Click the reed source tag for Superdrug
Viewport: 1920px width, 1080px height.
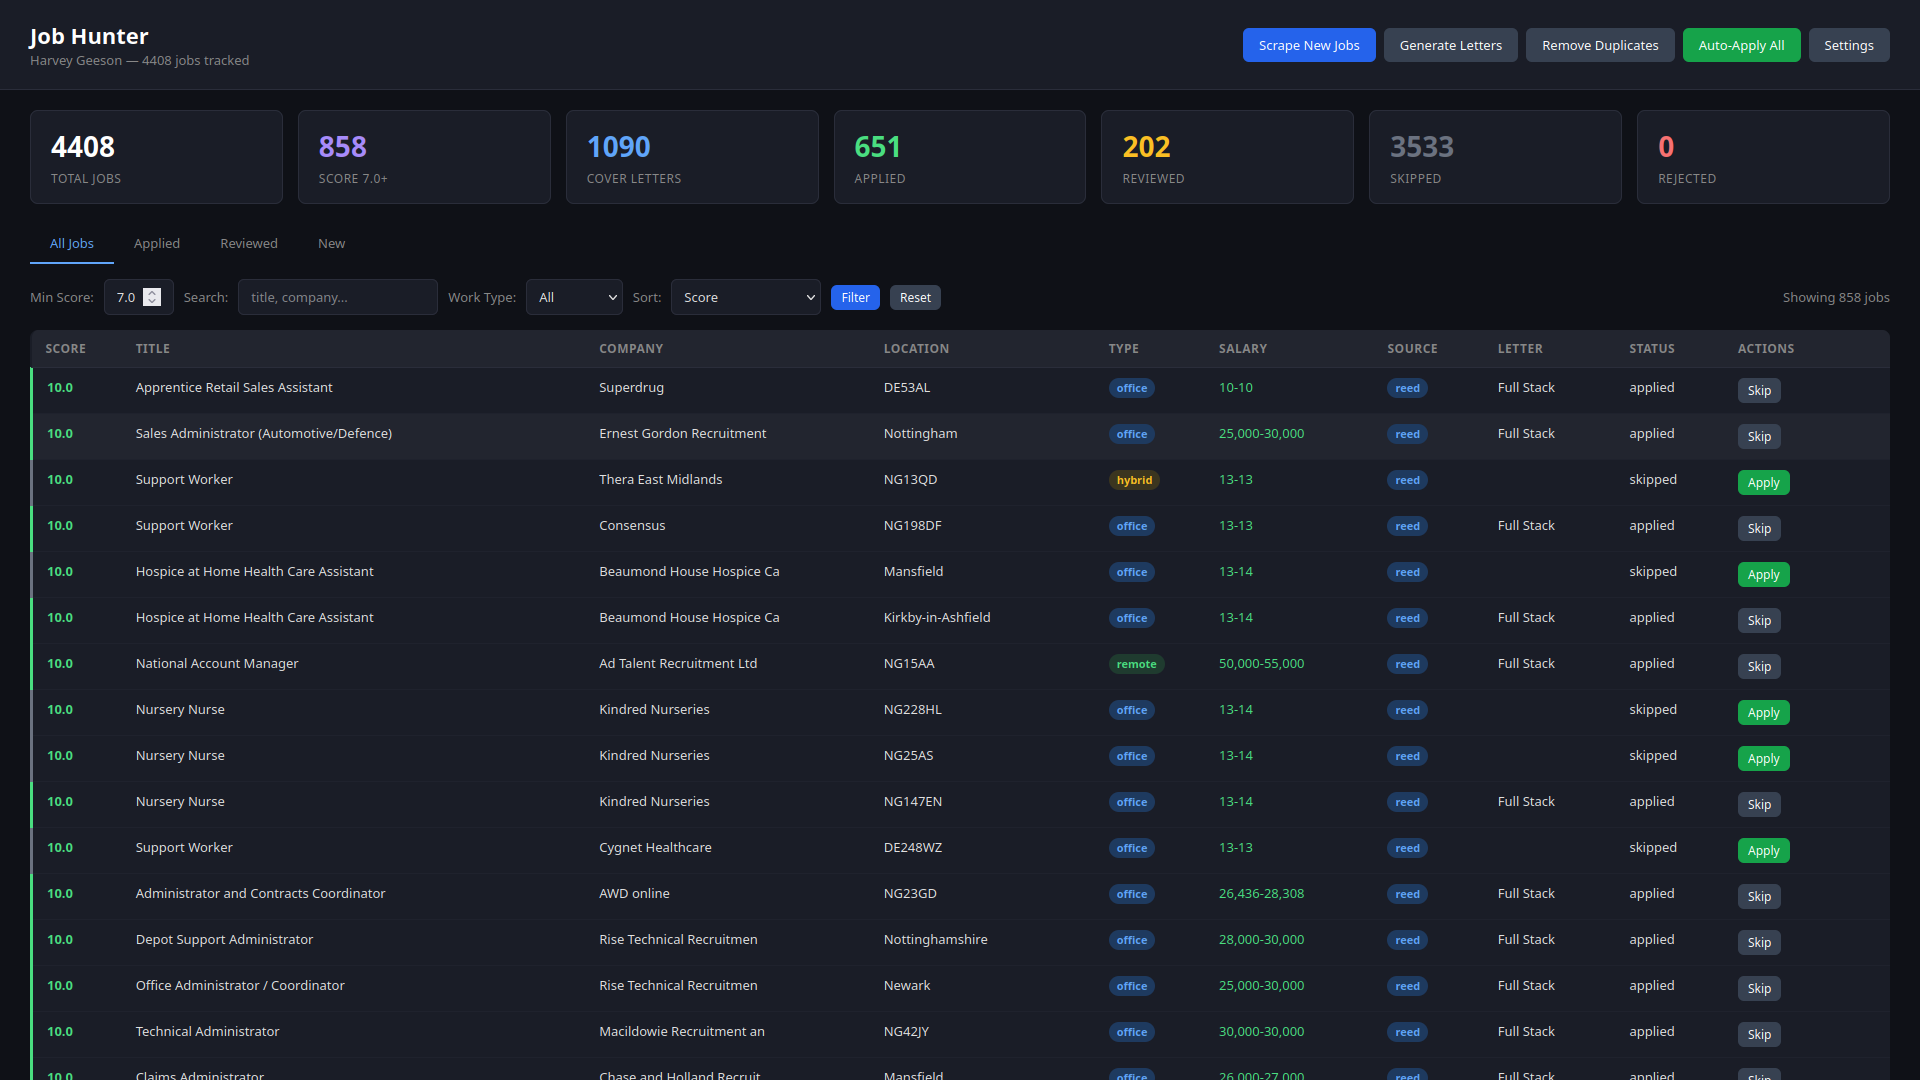click(x=1407, y=388)
